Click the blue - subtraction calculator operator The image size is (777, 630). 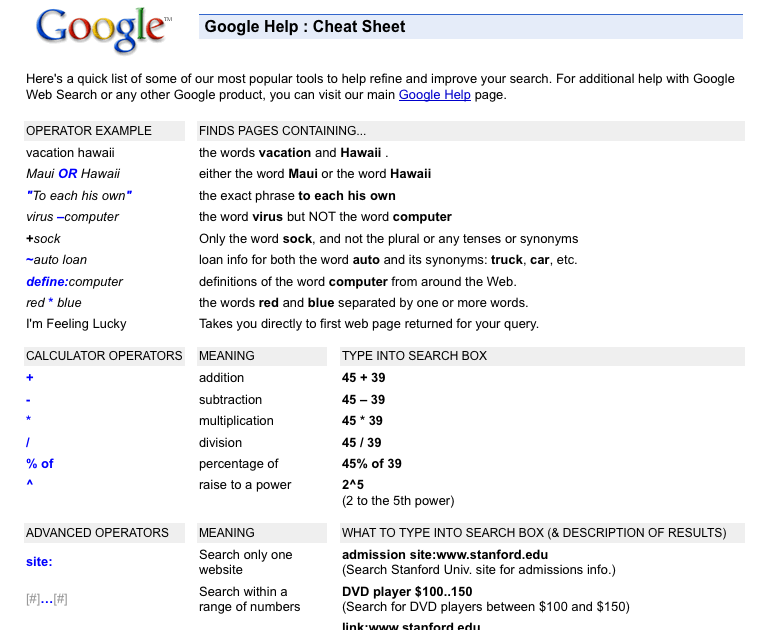pos(29,400)
